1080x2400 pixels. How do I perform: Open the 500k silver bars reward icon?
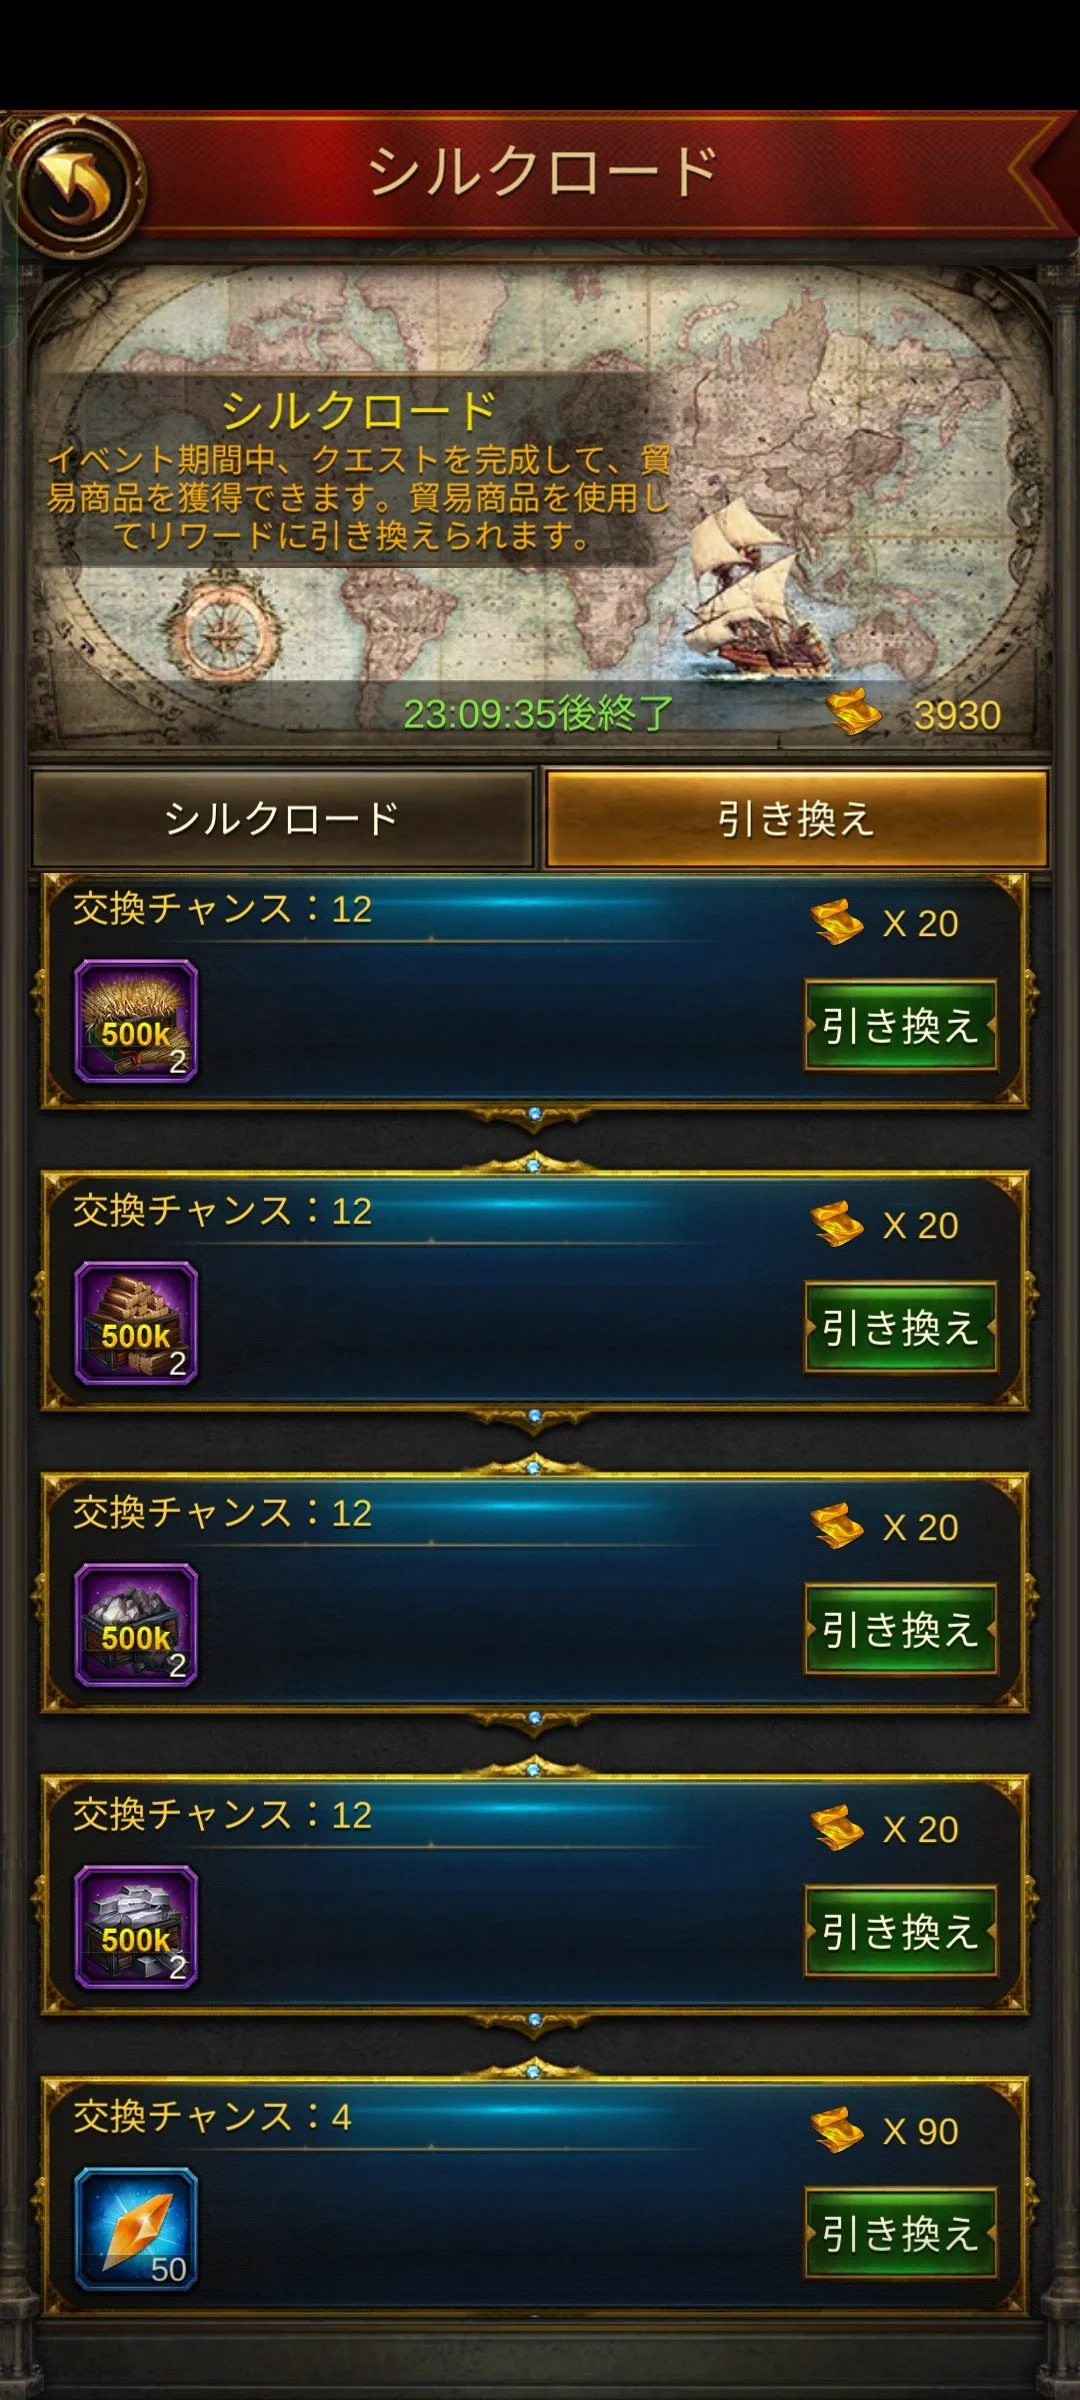coord(136,1928)
